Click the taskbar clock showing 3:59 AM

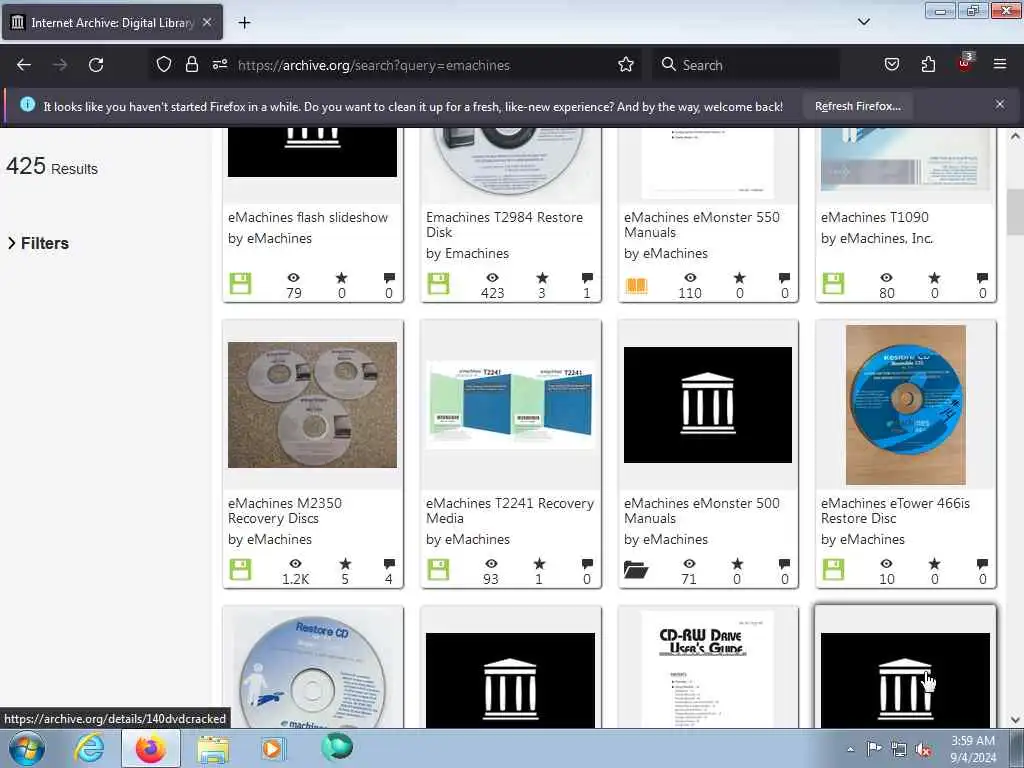(x=973, y=749)
